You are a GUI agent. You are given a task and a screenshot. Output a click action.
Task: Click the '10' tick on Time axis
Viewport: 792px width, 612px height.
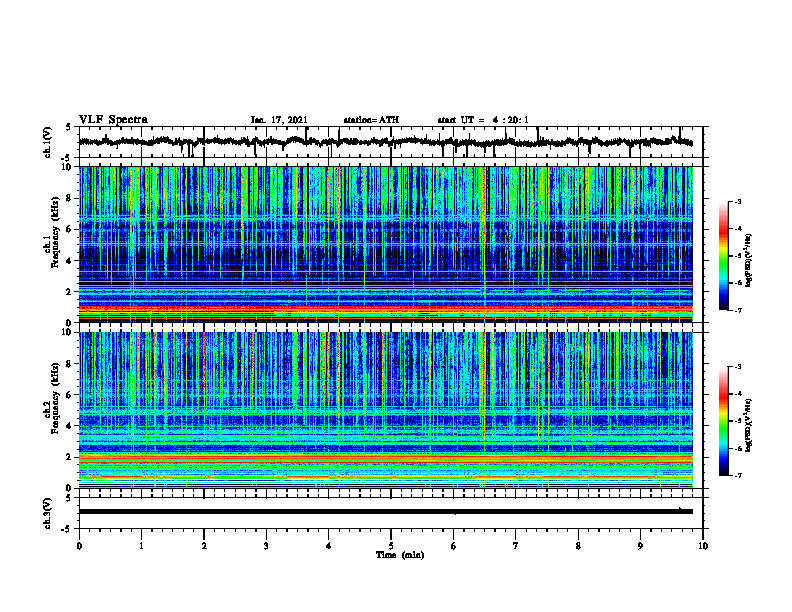pyautogui.click(x=703, y=546)
